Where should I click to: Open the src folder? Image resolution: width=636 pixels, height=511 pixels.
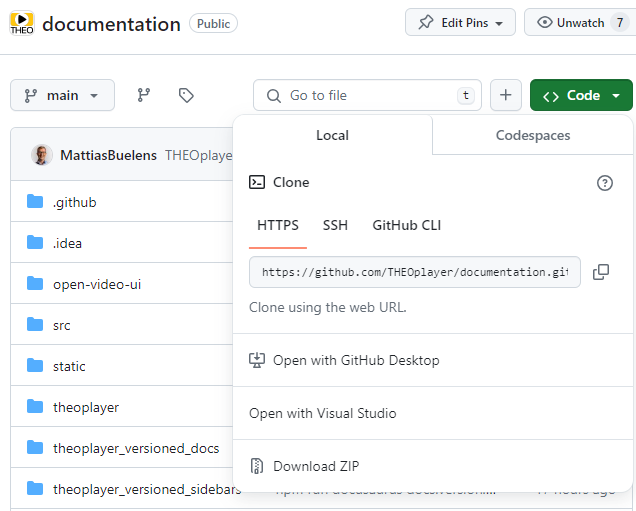pyautogui.click(x=62, y=325)
